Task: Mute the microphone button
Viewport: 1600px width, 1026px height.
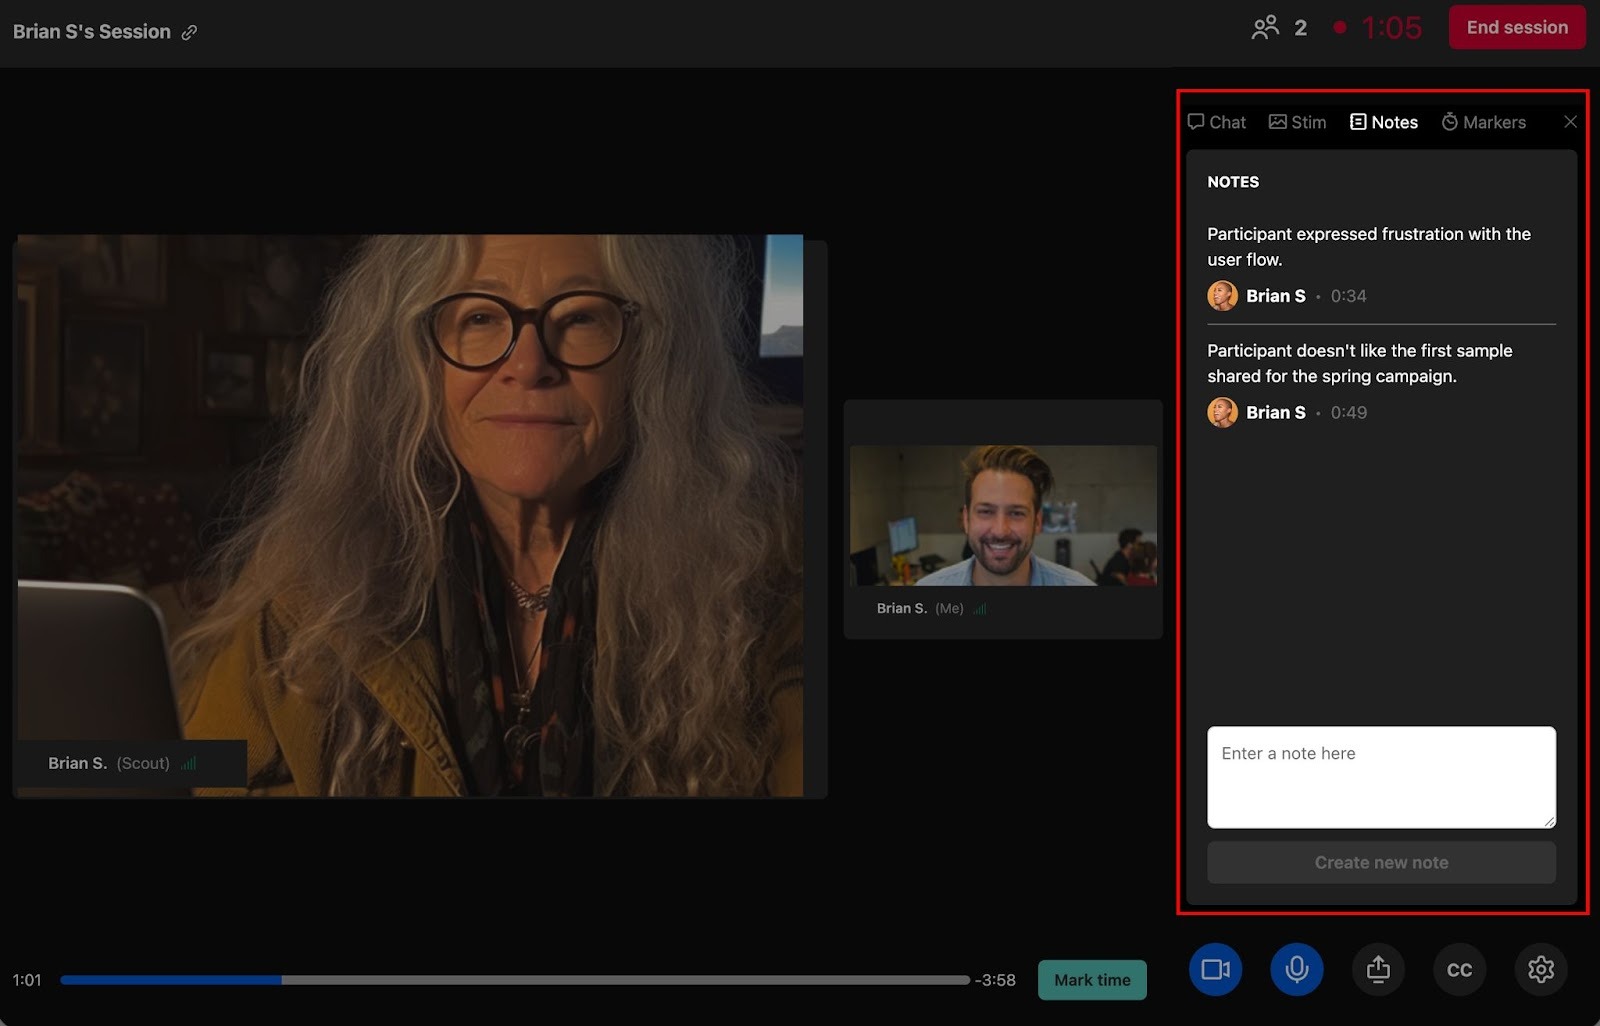Action: (1296, 969)
